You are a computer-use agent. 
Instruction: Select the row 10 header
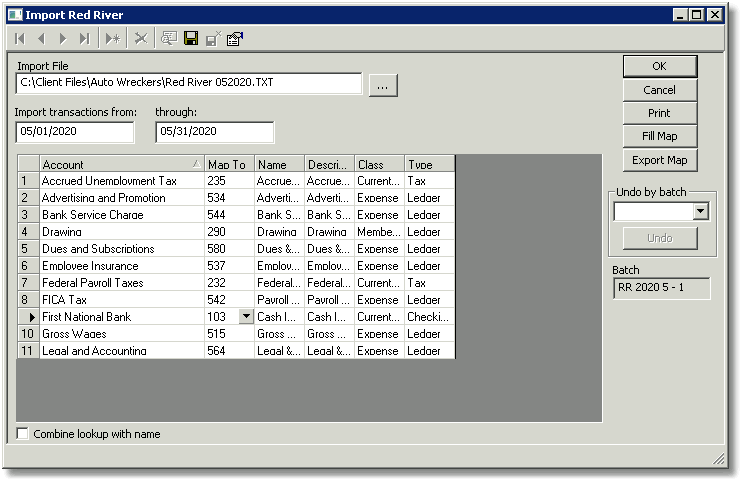pos(28,334)
